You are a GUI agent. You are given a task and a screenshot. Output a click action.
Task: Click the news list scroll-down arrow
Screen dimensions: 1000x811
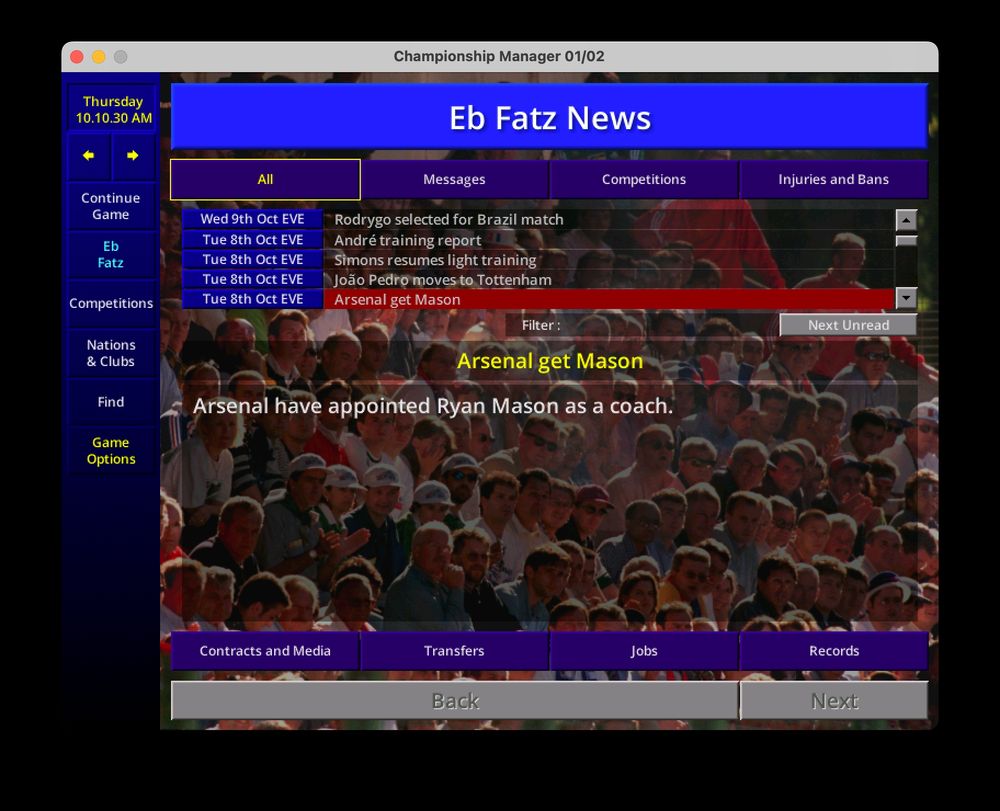pyautogui.click(x=906, y=298)
